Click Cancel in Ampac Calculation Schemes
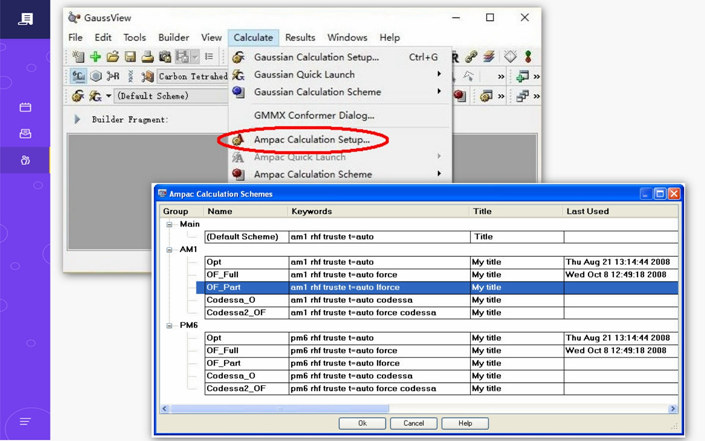 (413, 423)
